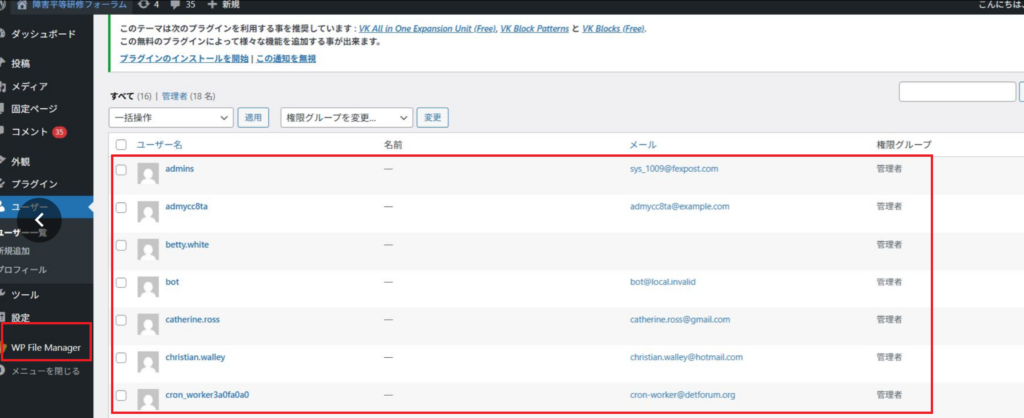Open username link cron_worker3a0fa0a0

coord(208,394)
